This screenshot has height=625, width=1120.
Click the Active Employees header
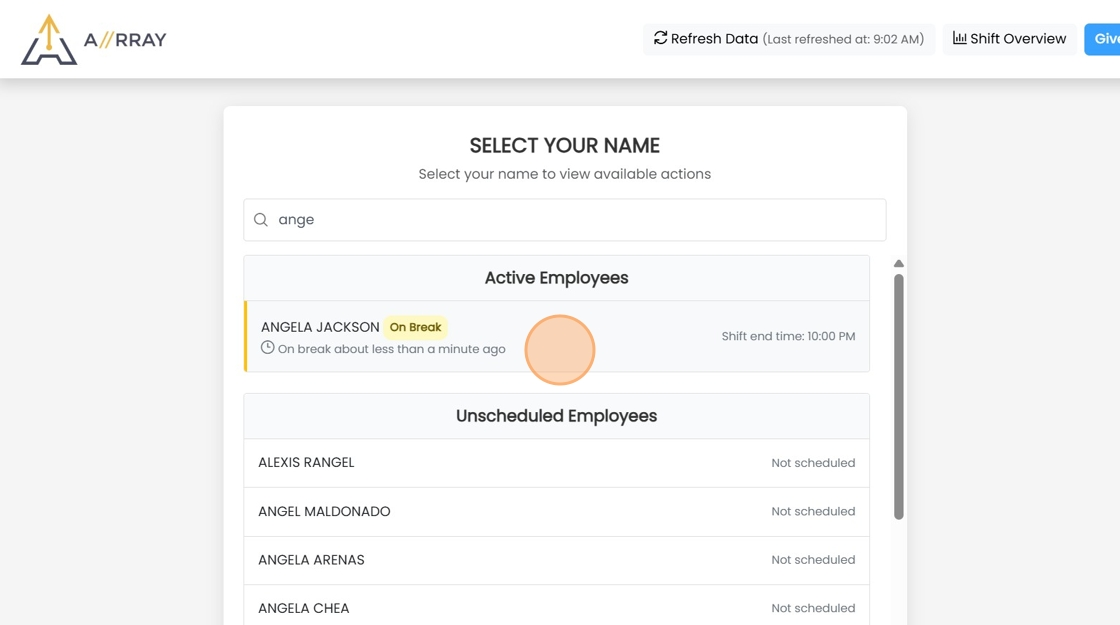coord(556,278)
